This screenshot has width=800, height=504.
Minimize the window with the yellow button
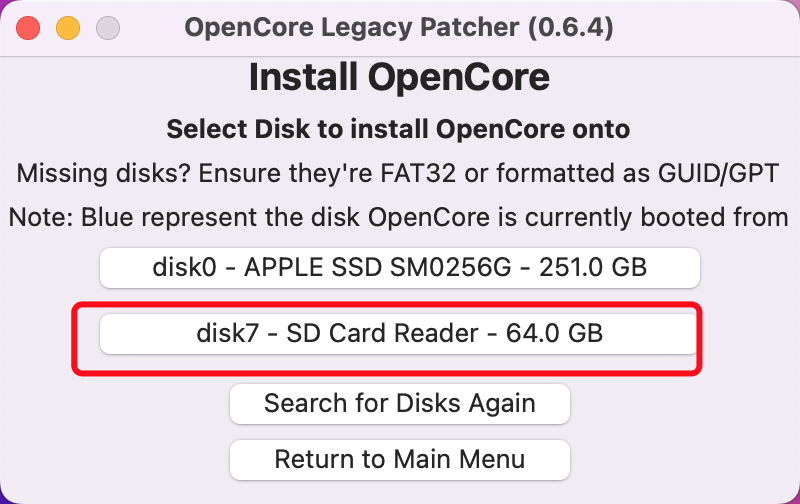pos(68,28)
